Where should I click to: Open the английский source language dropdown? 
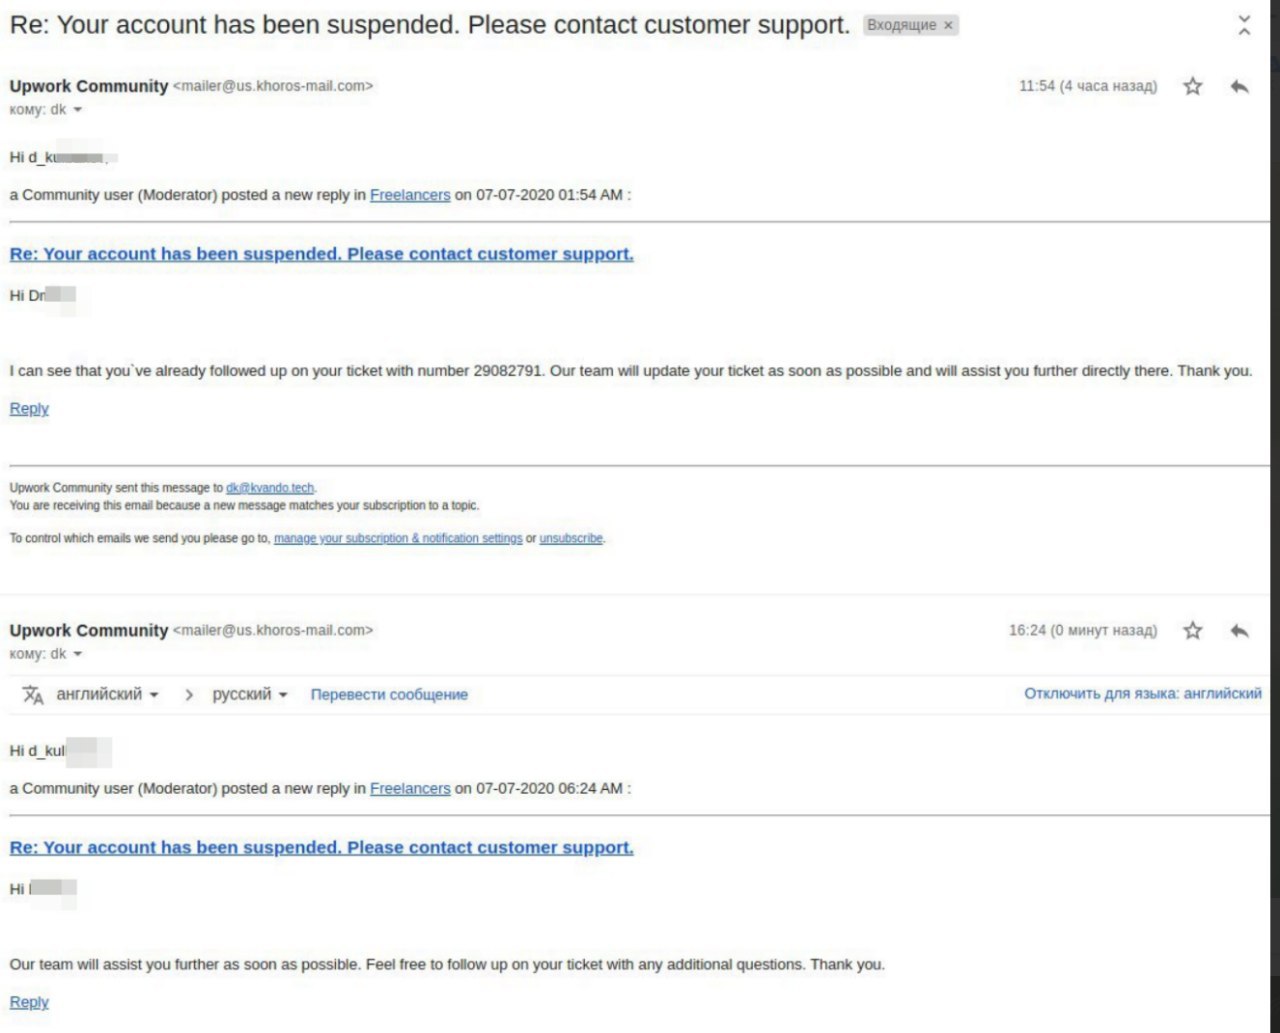pyautogui.click(x=107, y=694)
